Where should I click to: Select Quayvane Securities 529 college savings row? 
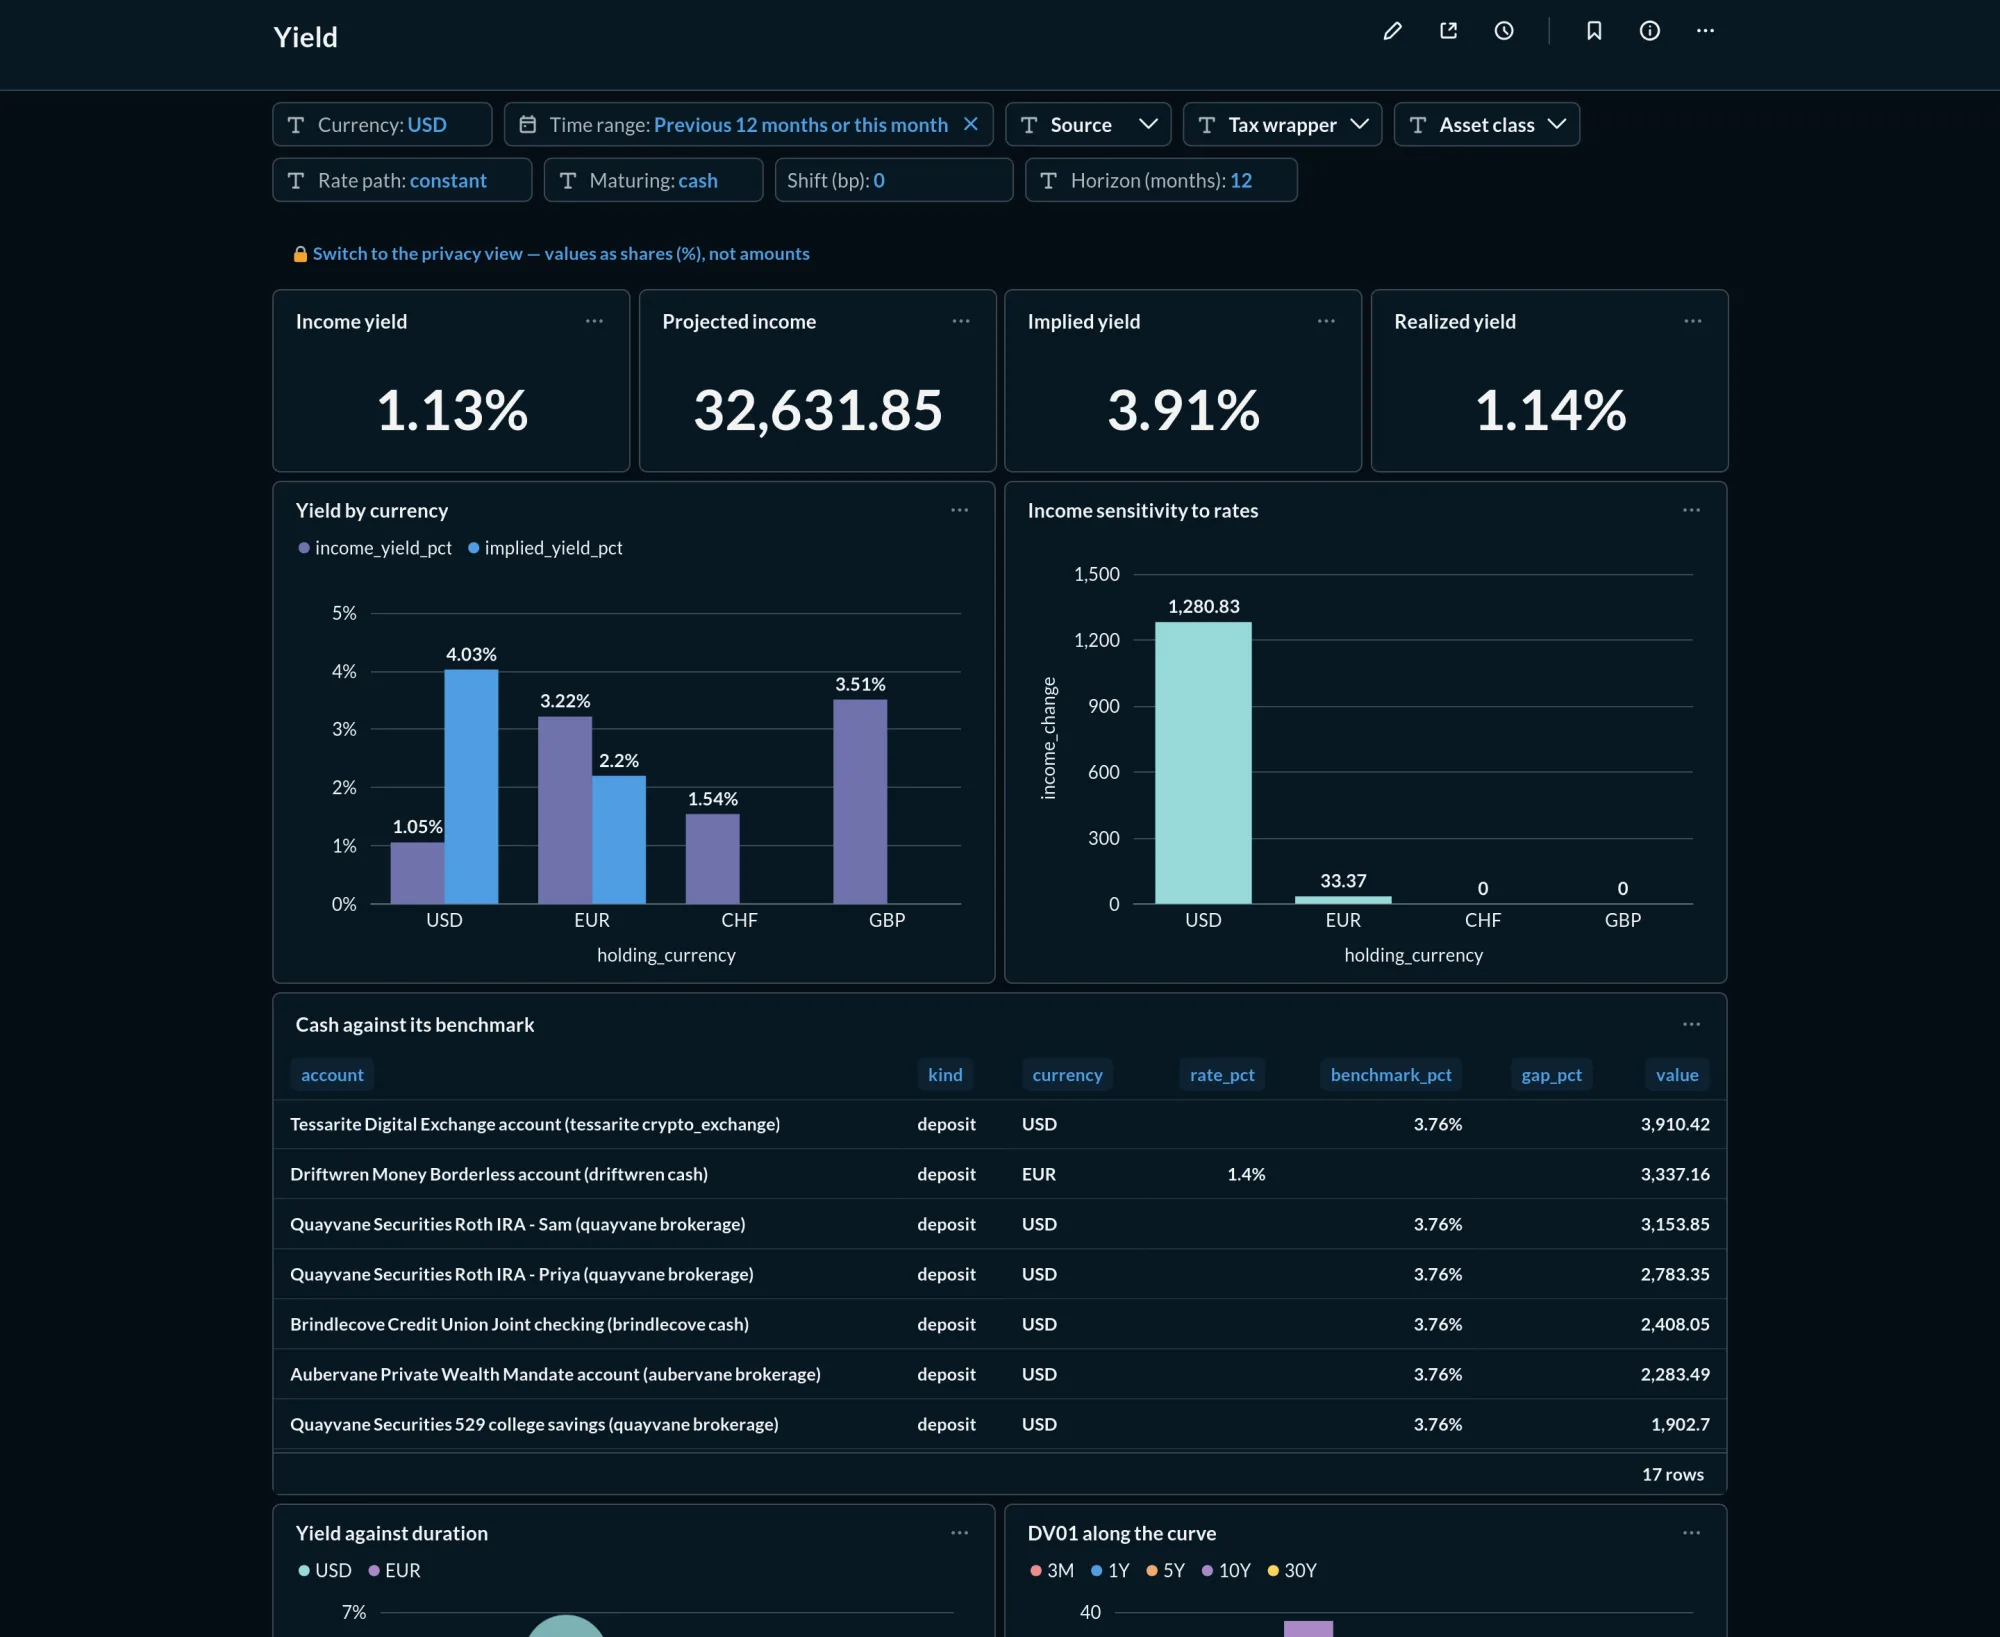tap(1000, 1424)
